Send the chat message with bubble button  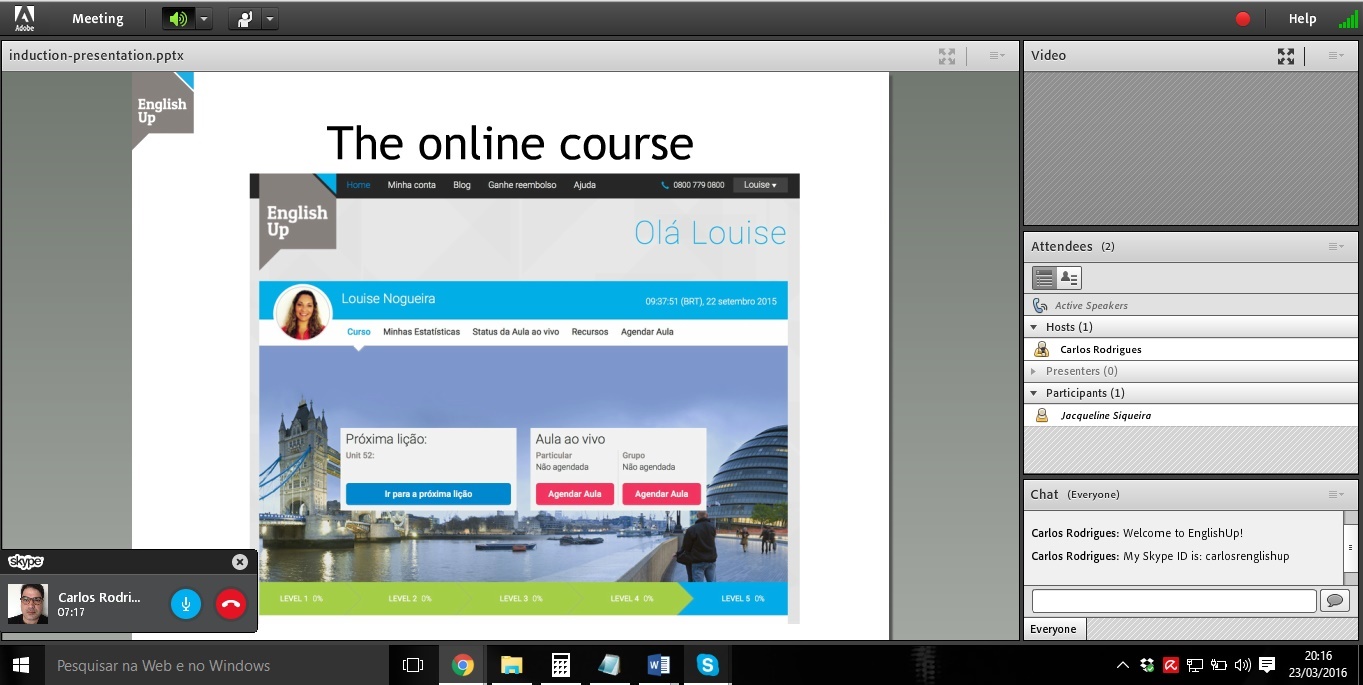(x=1334, y=601)
